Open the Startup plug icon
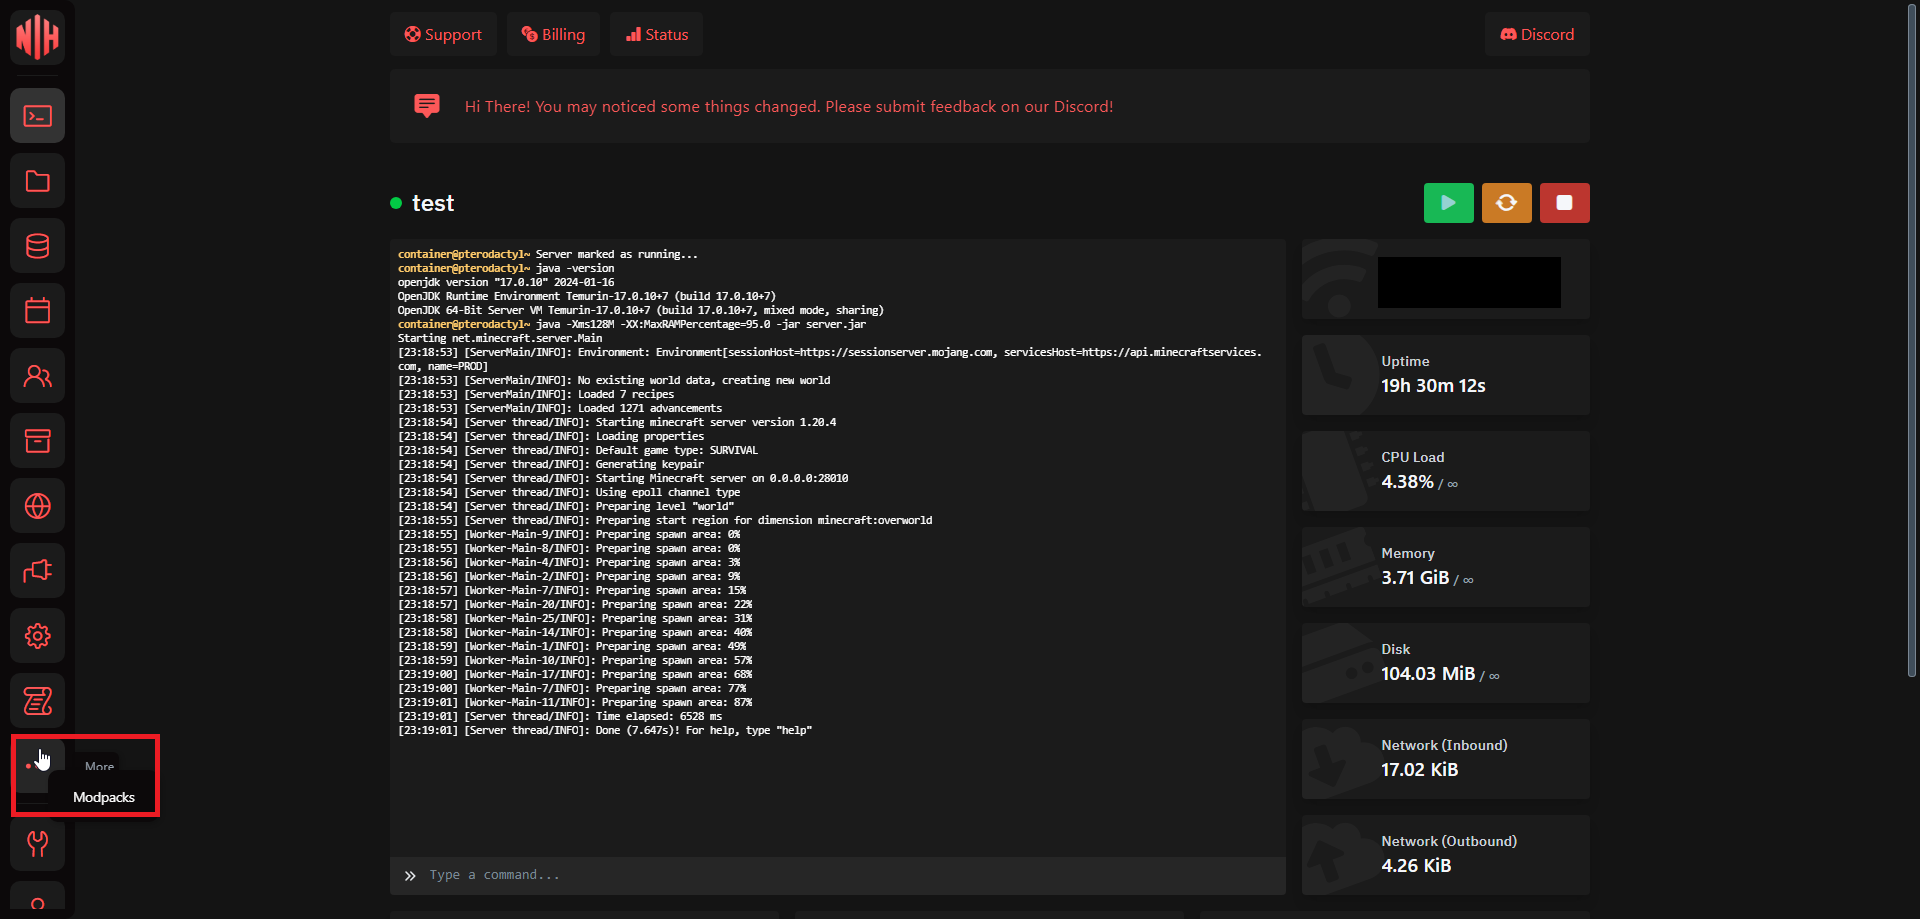This screenshot has width=1920, height=919. (x=38, y=571)
